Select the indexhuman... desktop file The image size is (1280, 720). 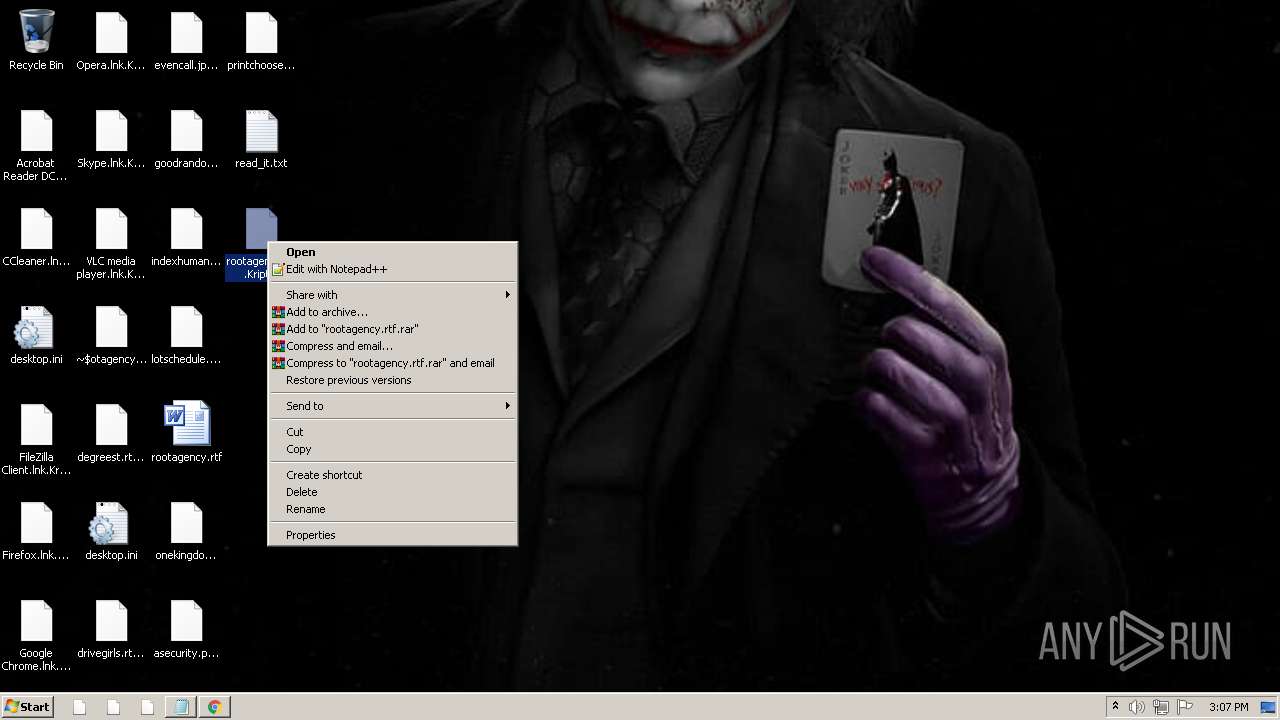coord(186,238)
